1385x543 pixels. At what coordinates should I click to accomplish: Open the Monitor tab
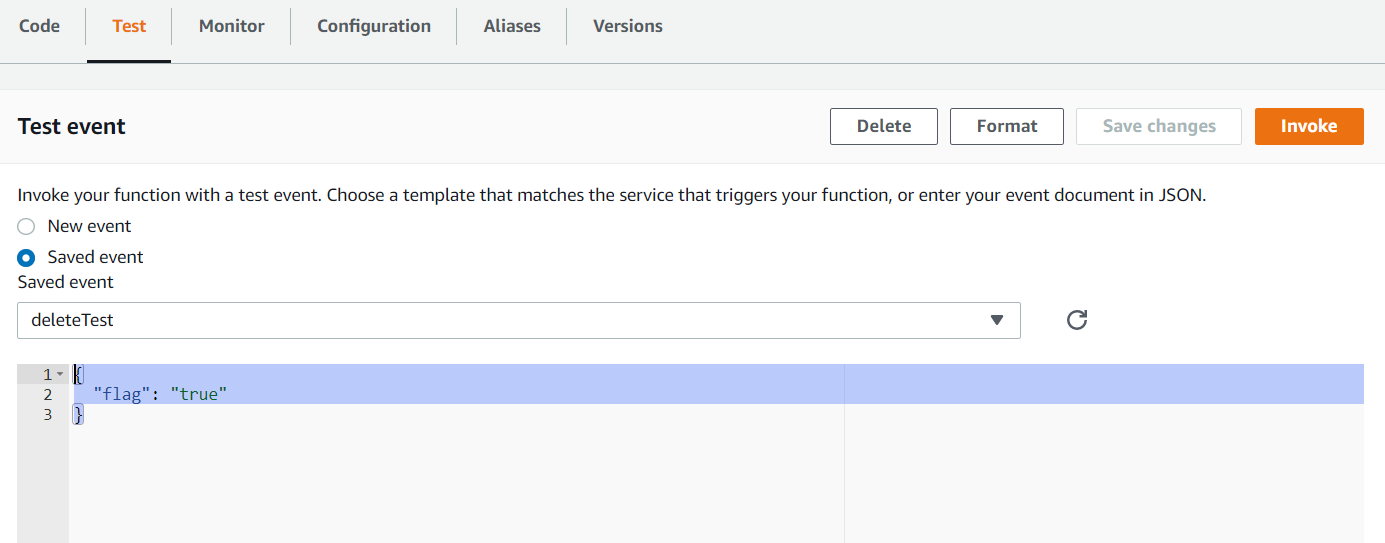(232, 26)
